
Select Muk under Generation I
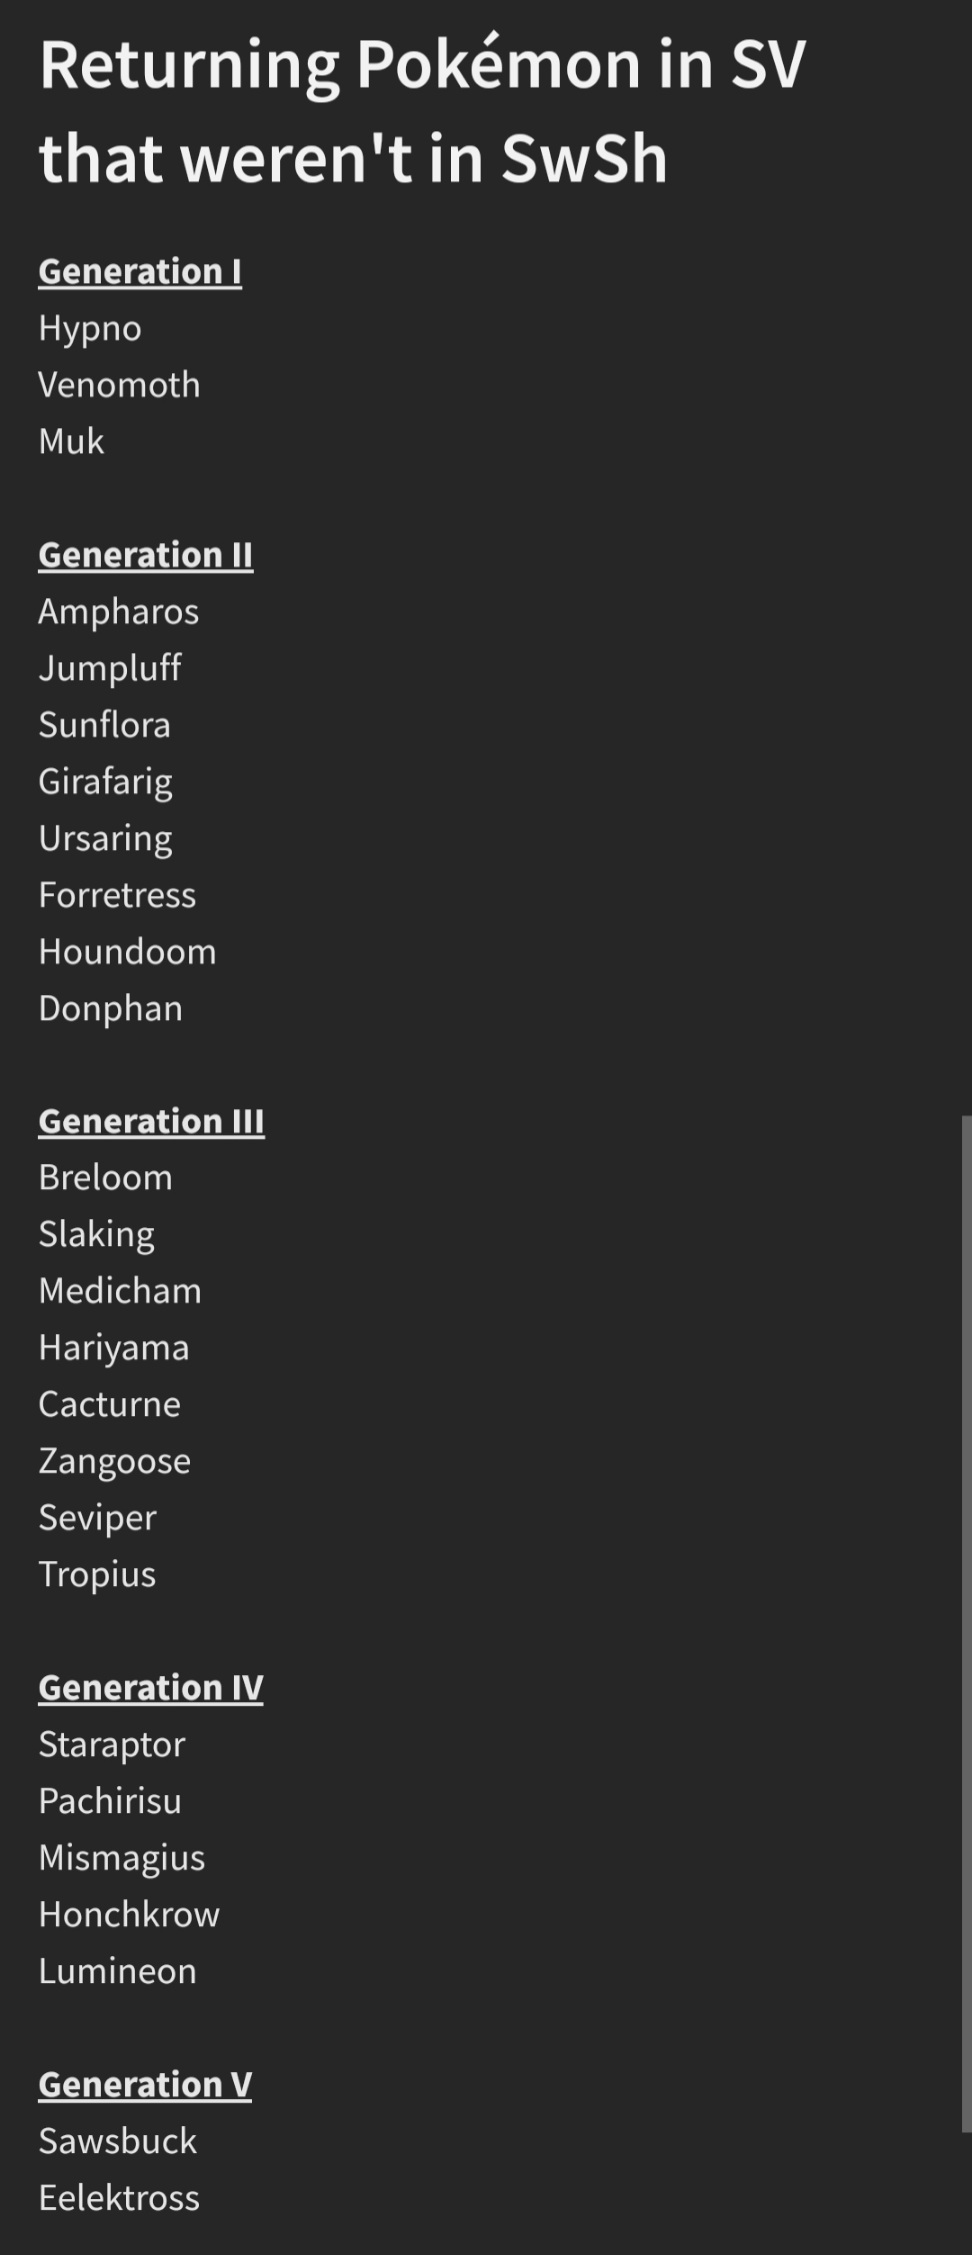(71, 441)
